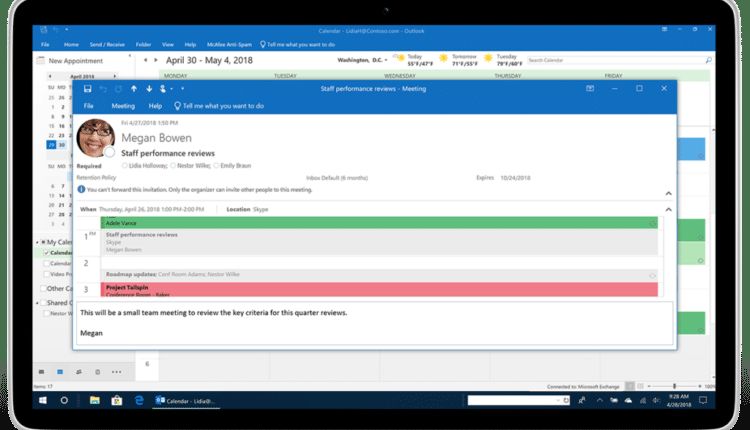Go to previous item with up arrow
The image size is (750, 430).
[x=134, y=89]
